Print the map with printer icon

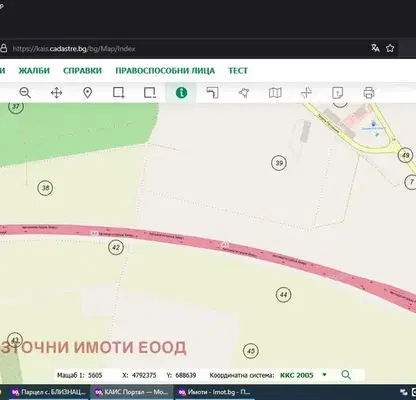coord(369,93)
